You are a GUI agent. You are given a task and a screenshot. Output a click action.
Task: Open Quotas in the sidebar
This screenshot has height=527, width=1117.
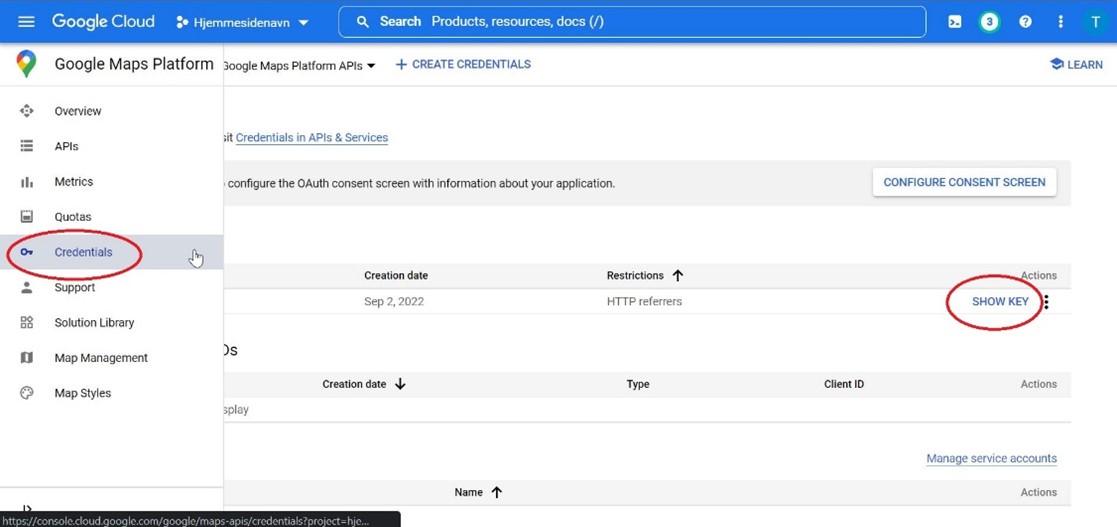point(111,216)
